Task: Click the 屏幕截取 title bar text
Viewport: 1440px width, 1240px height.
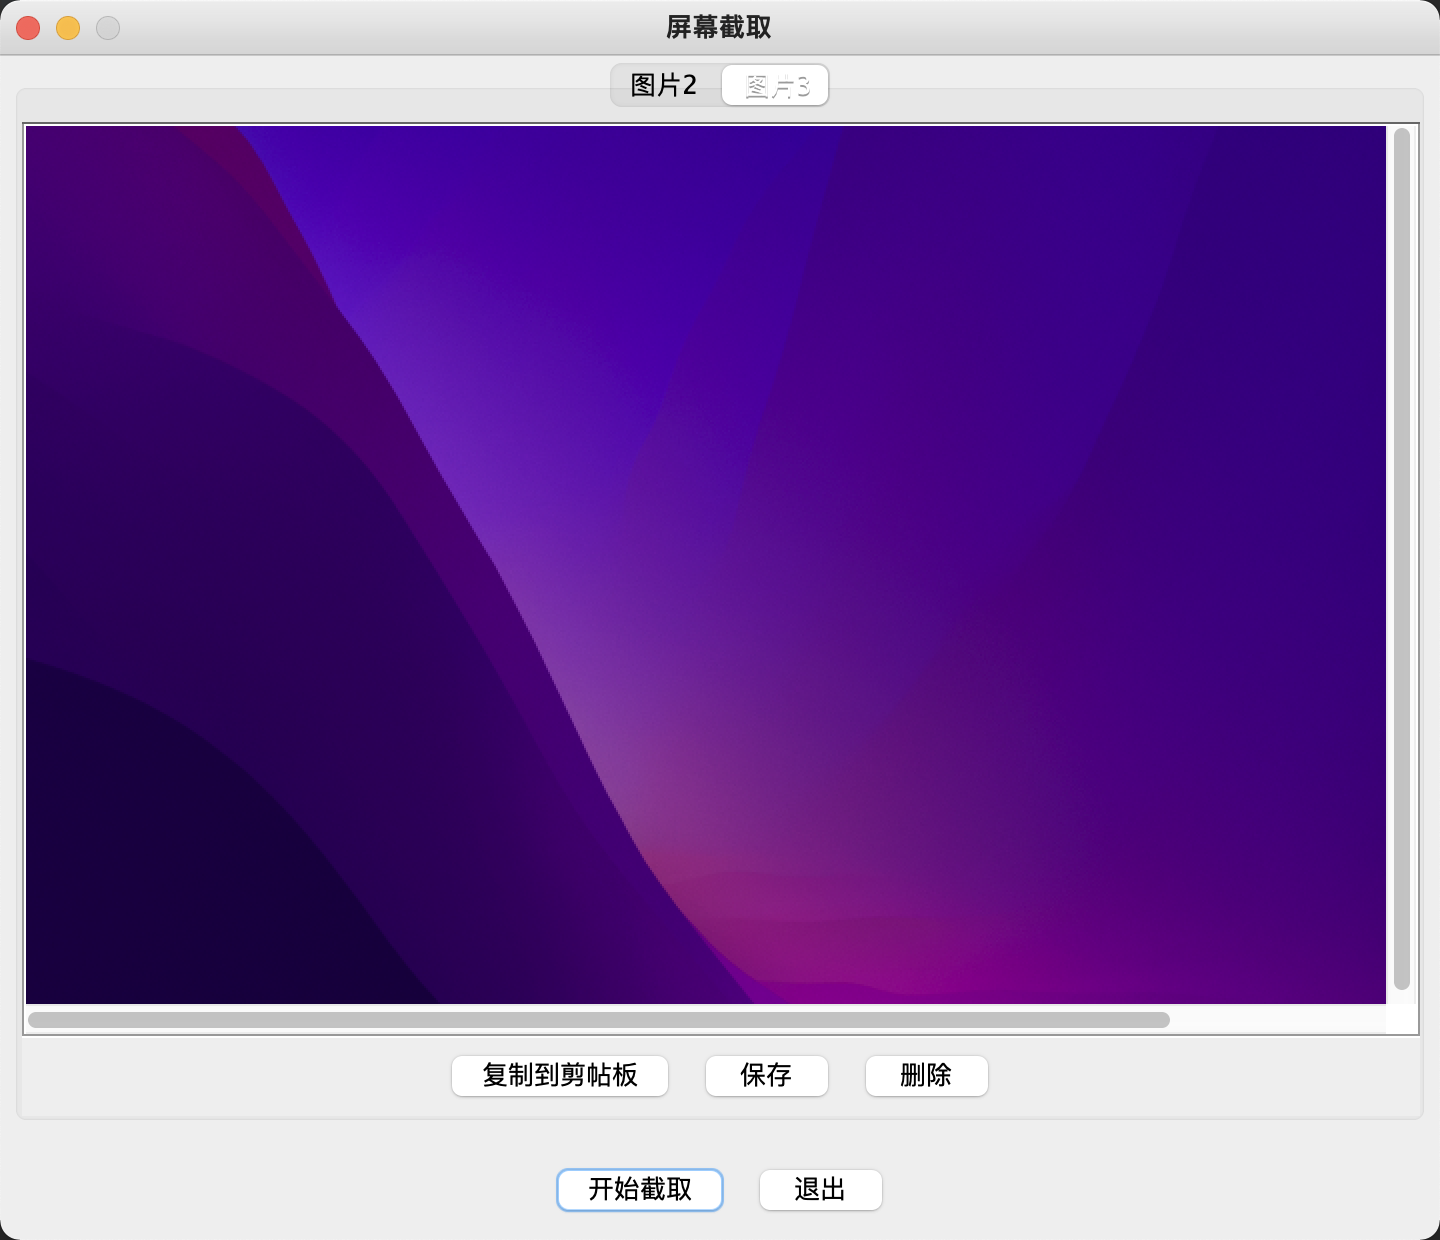Action: [x=719, y=28]
